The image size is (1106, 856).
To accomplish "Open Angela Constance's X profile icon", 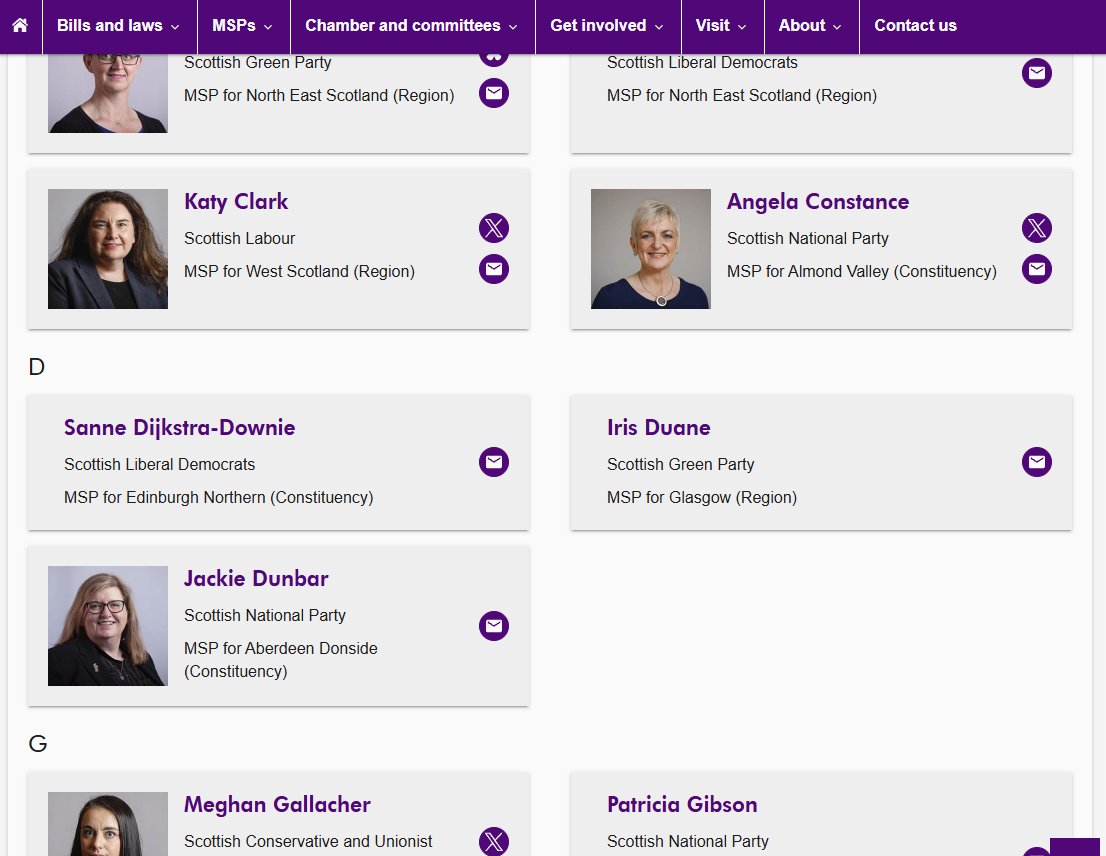I will pos(1037,228).
